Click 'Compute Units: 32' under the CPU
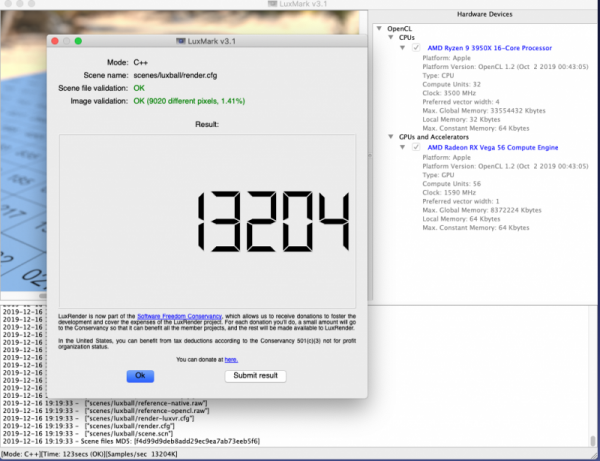Screen dimensions: 600x461 452,84
